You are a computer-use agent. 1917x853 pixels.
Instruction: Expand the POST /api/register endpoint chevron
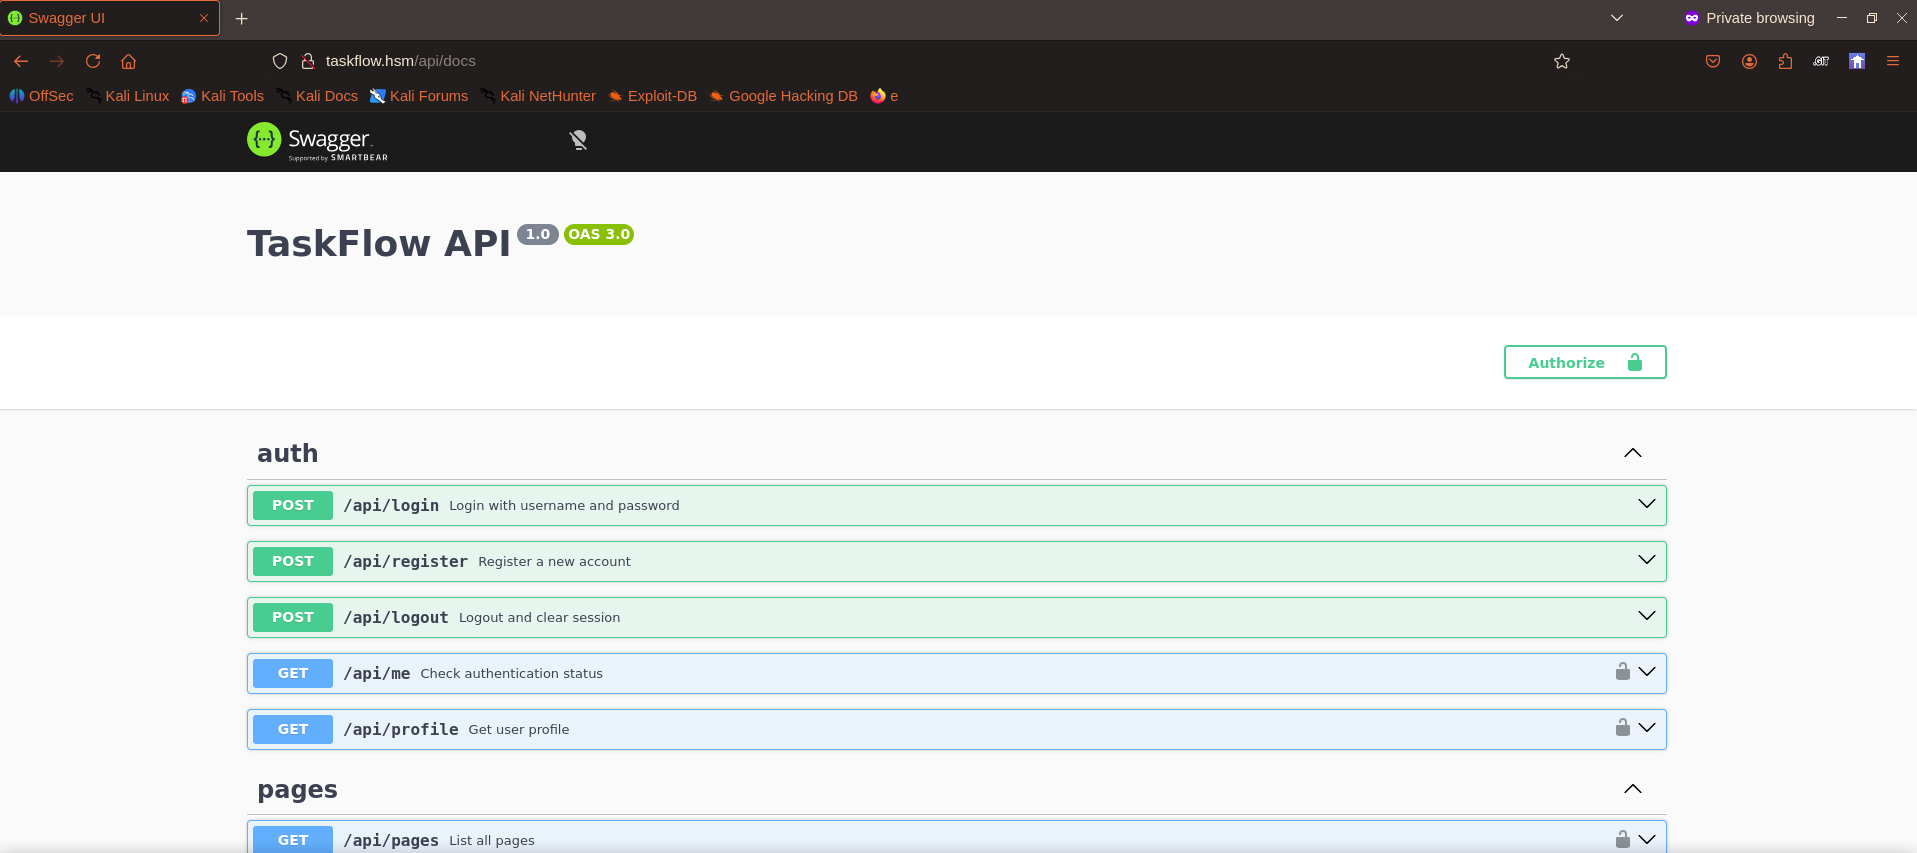coord(1647,560)
